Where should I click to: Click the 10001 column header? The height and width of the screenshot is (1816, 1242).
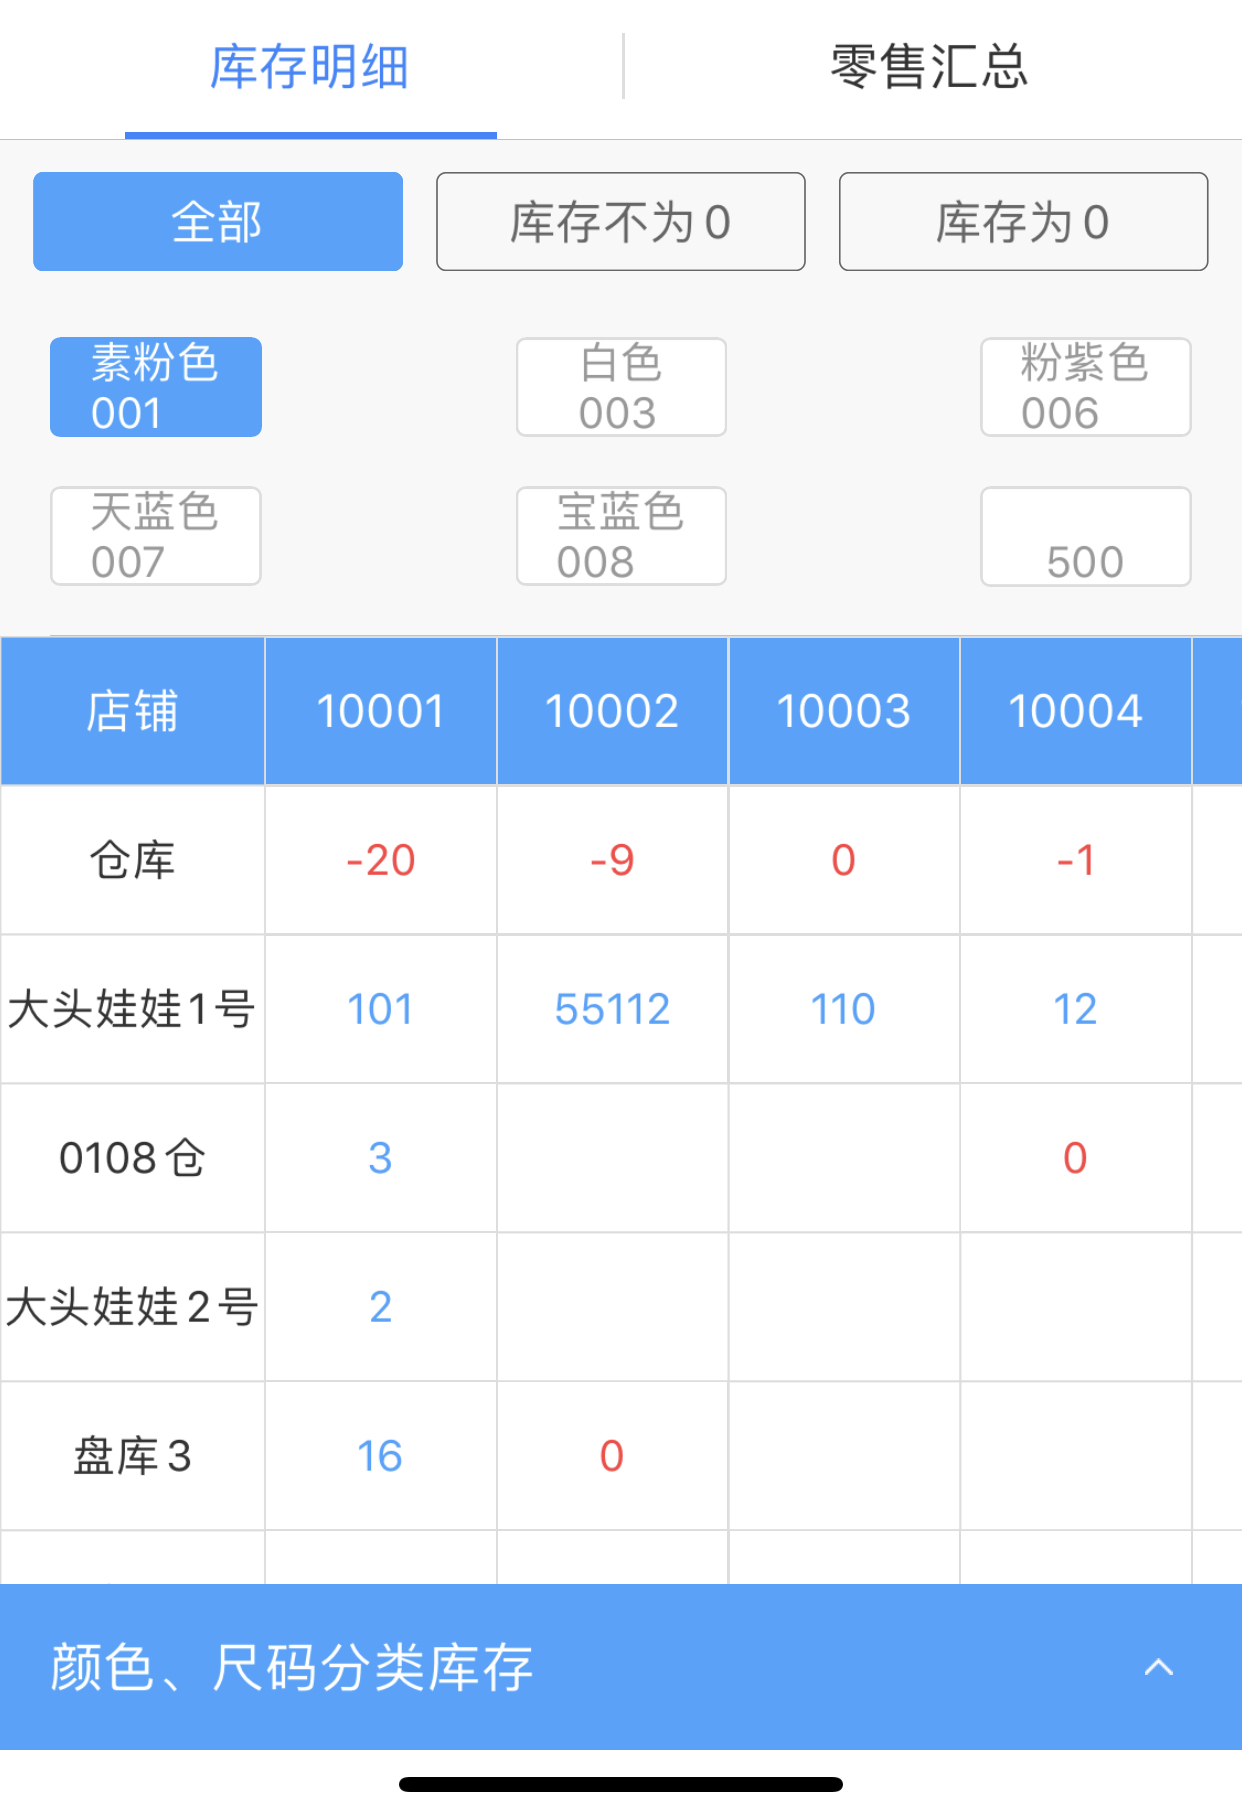[380, 712]
